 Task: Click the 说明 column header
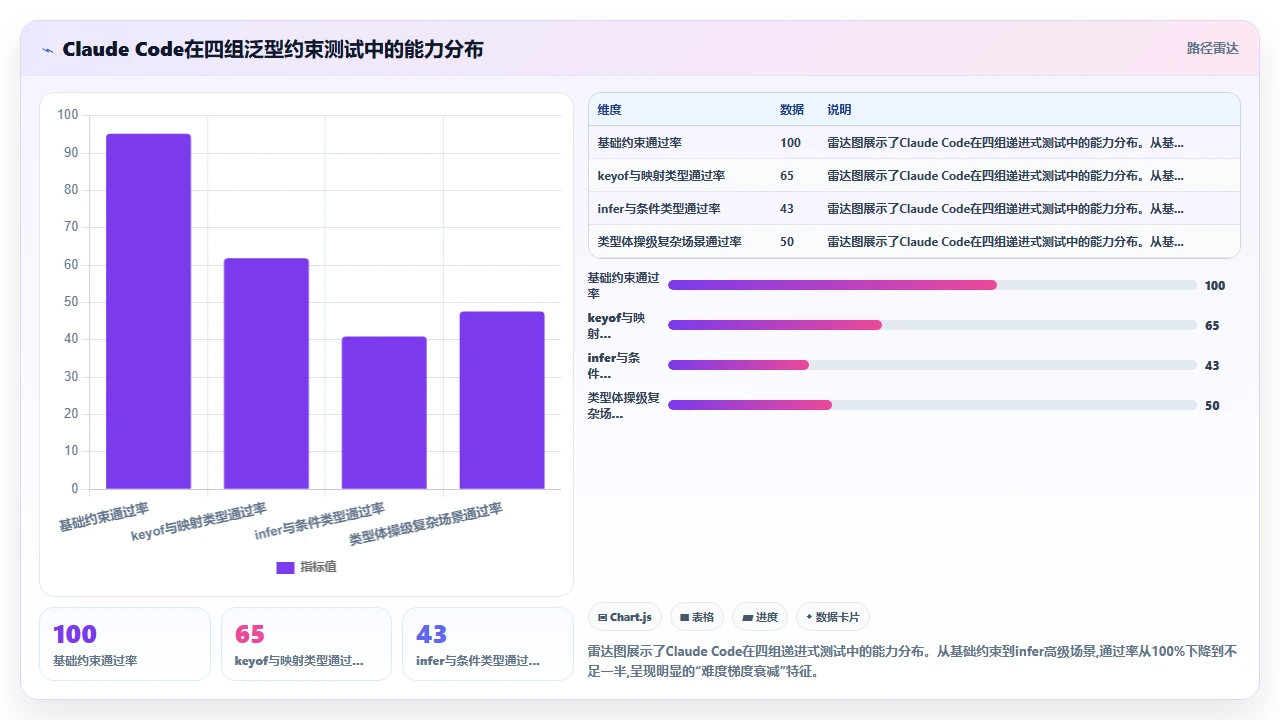(839, 110)
